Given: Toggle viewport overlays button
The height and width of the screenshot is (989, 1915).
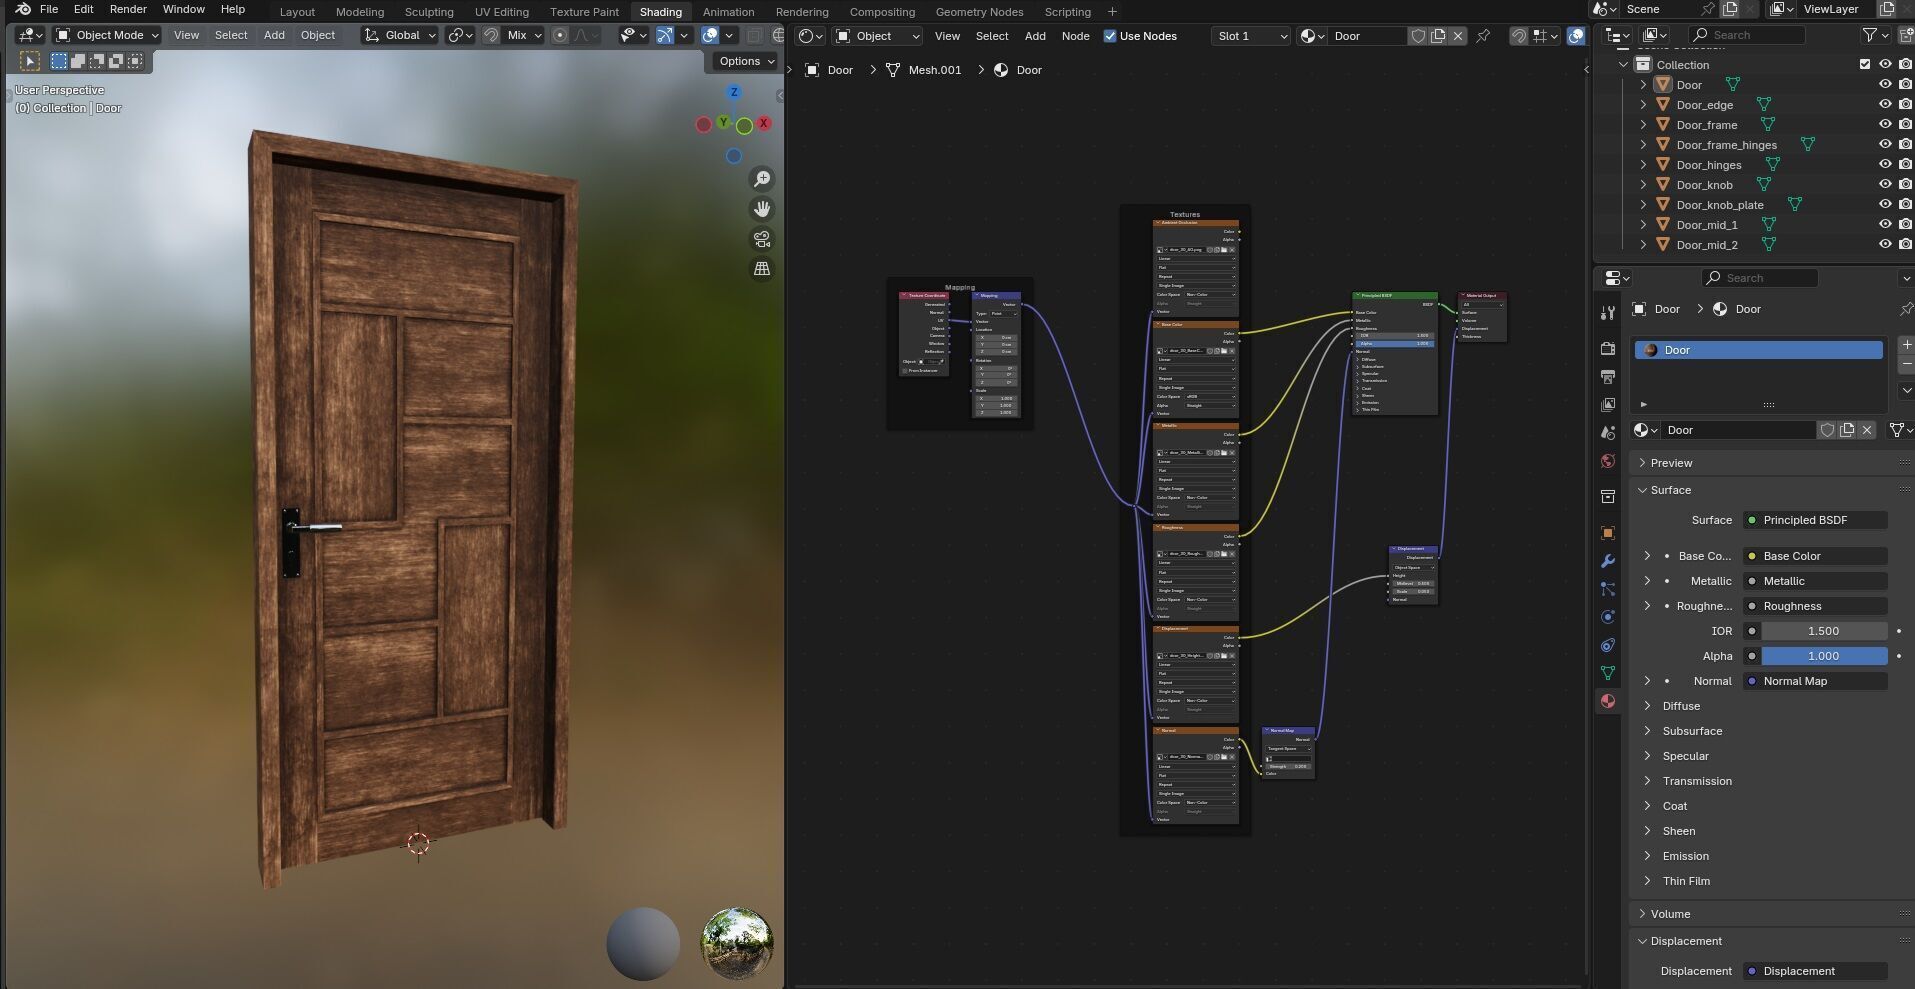Looking at the screenshot, I should 710,35.
